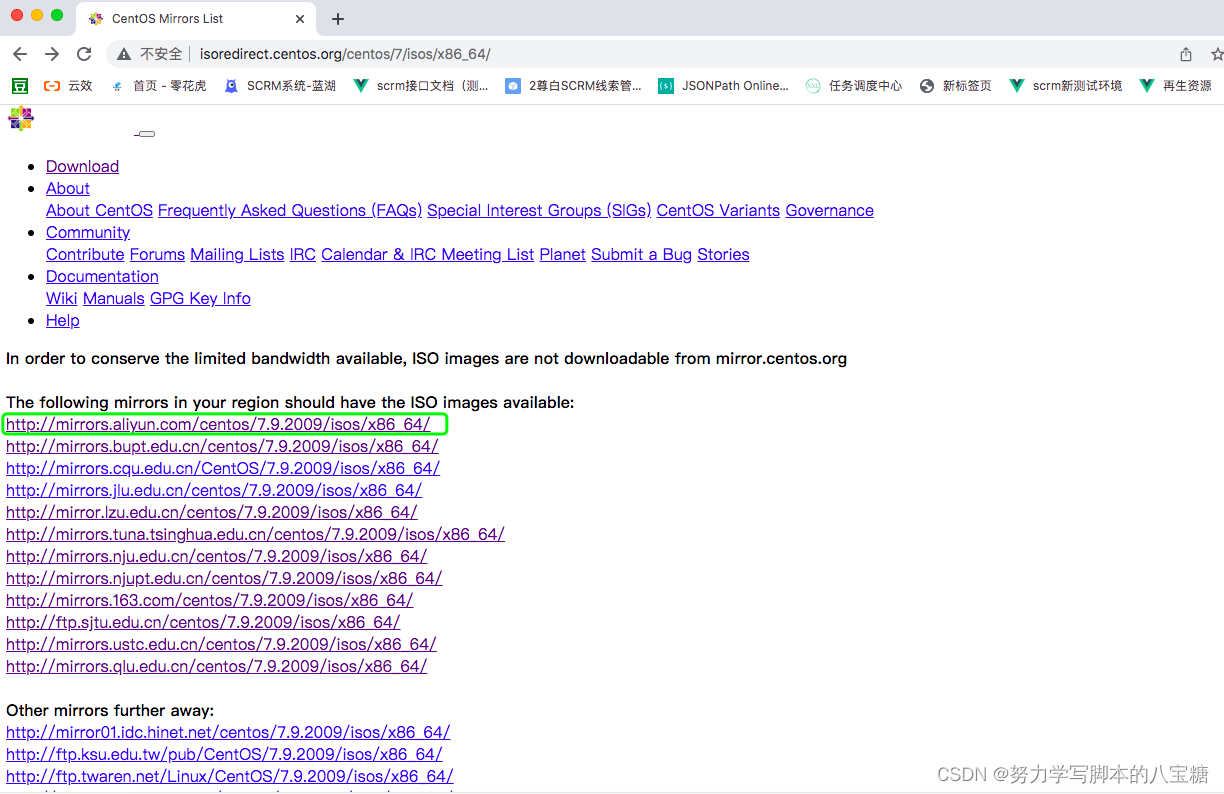1224x794 pixels.
Task: Open the Help link
Action: point(62,321)
